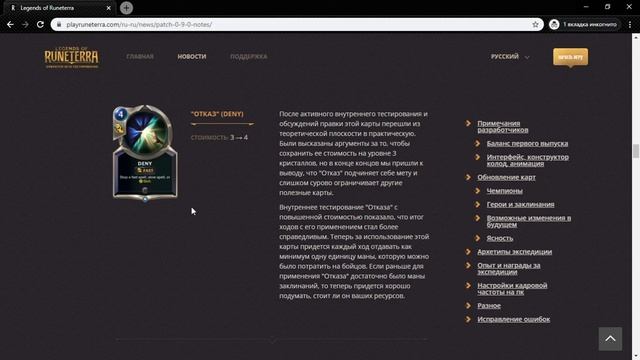
Task: Click the "ОТКАЗ" (DENY) heading
Action: click(217, 114)
